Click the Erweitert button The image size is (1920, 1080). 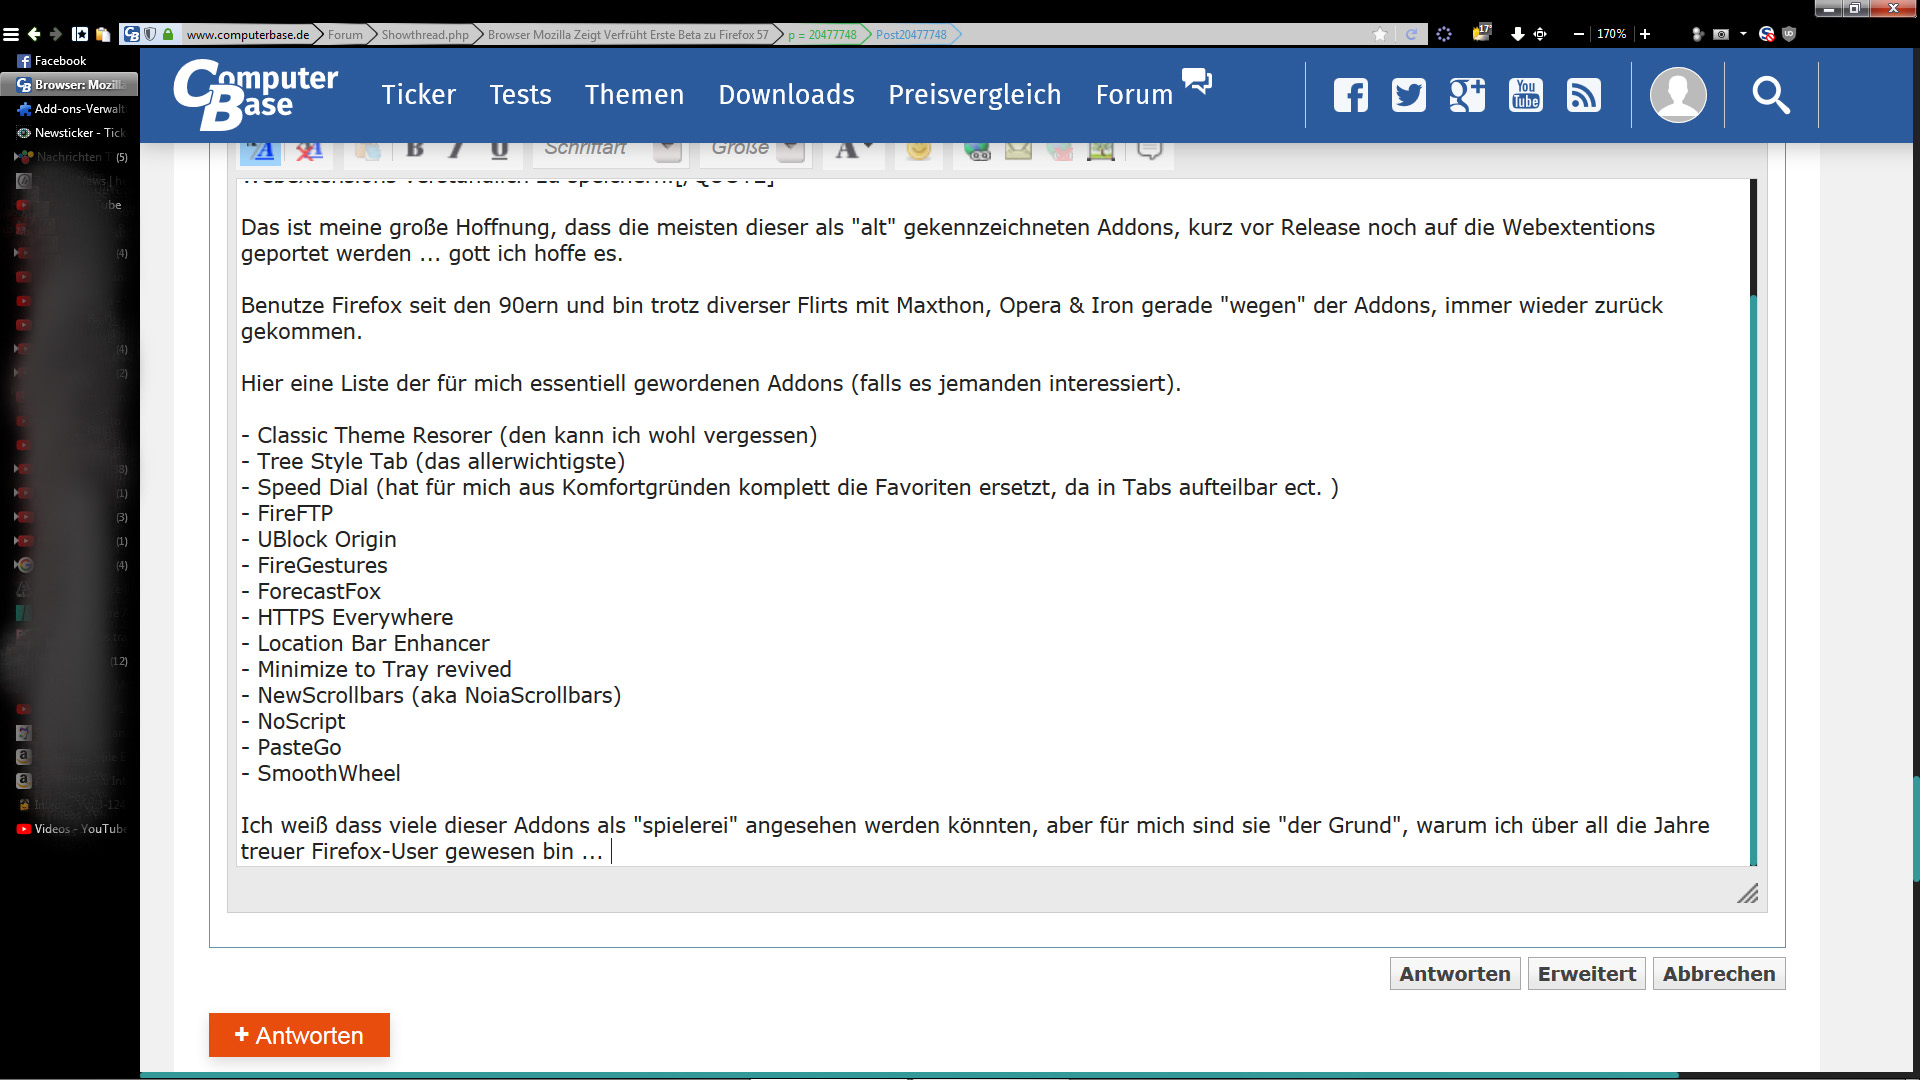coord(1586,974)
